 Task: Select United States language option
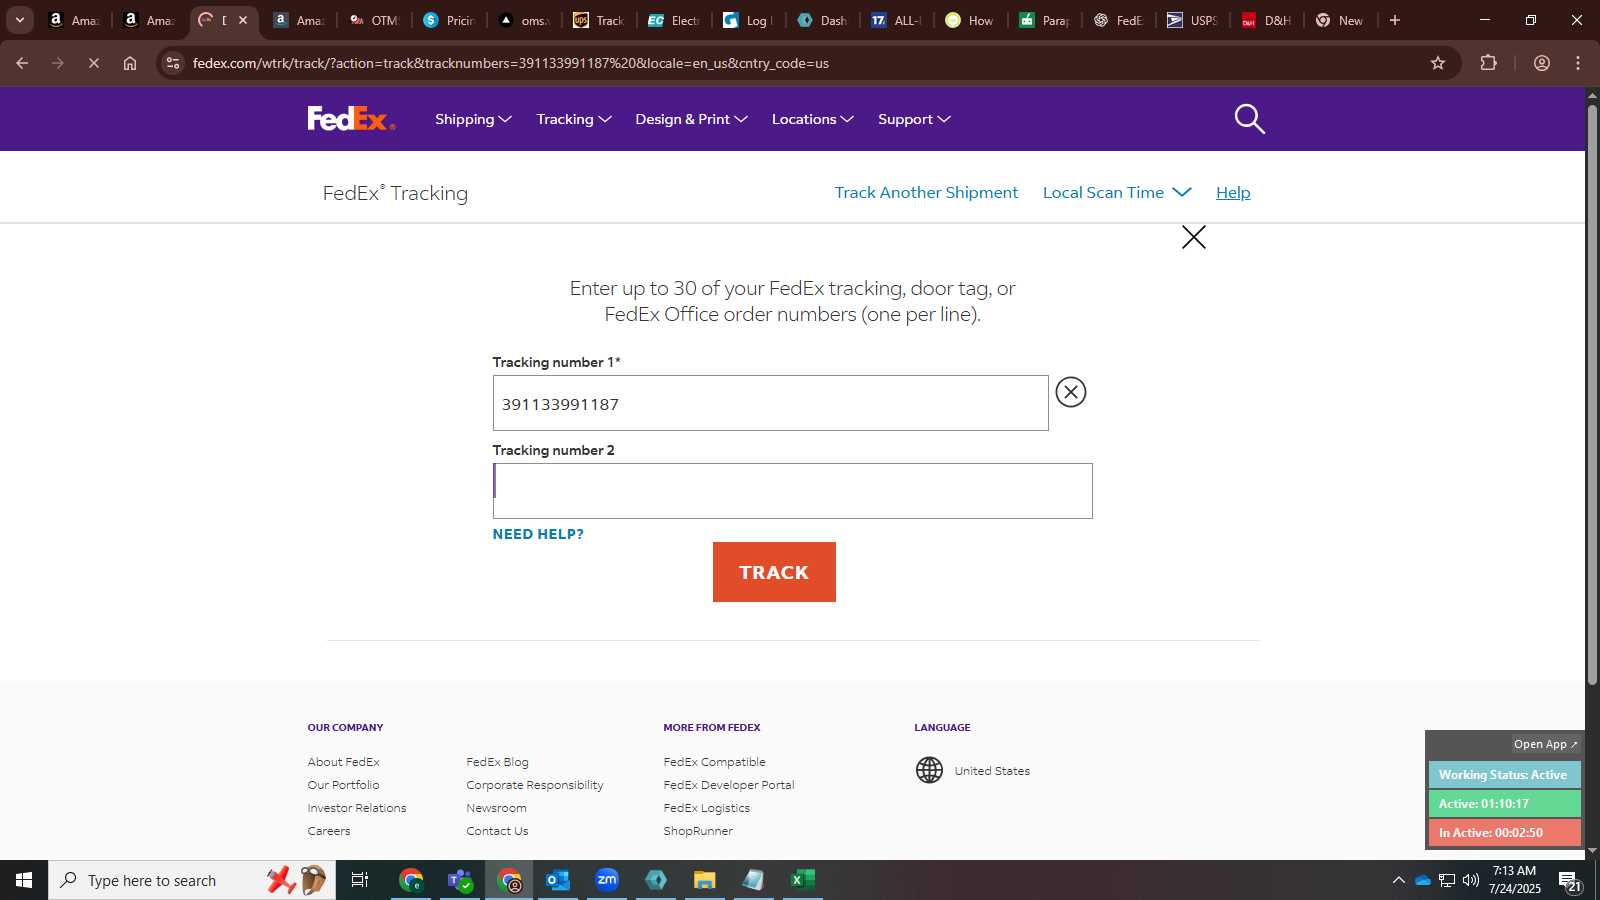992,771
